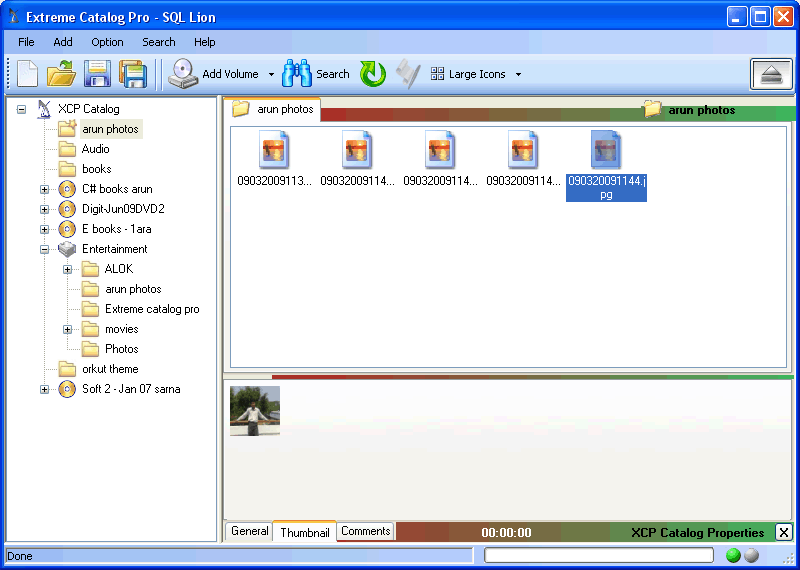Click the Large Icons view grid icon
Screen dimensions: 800x570
click(x=437, y=74)
